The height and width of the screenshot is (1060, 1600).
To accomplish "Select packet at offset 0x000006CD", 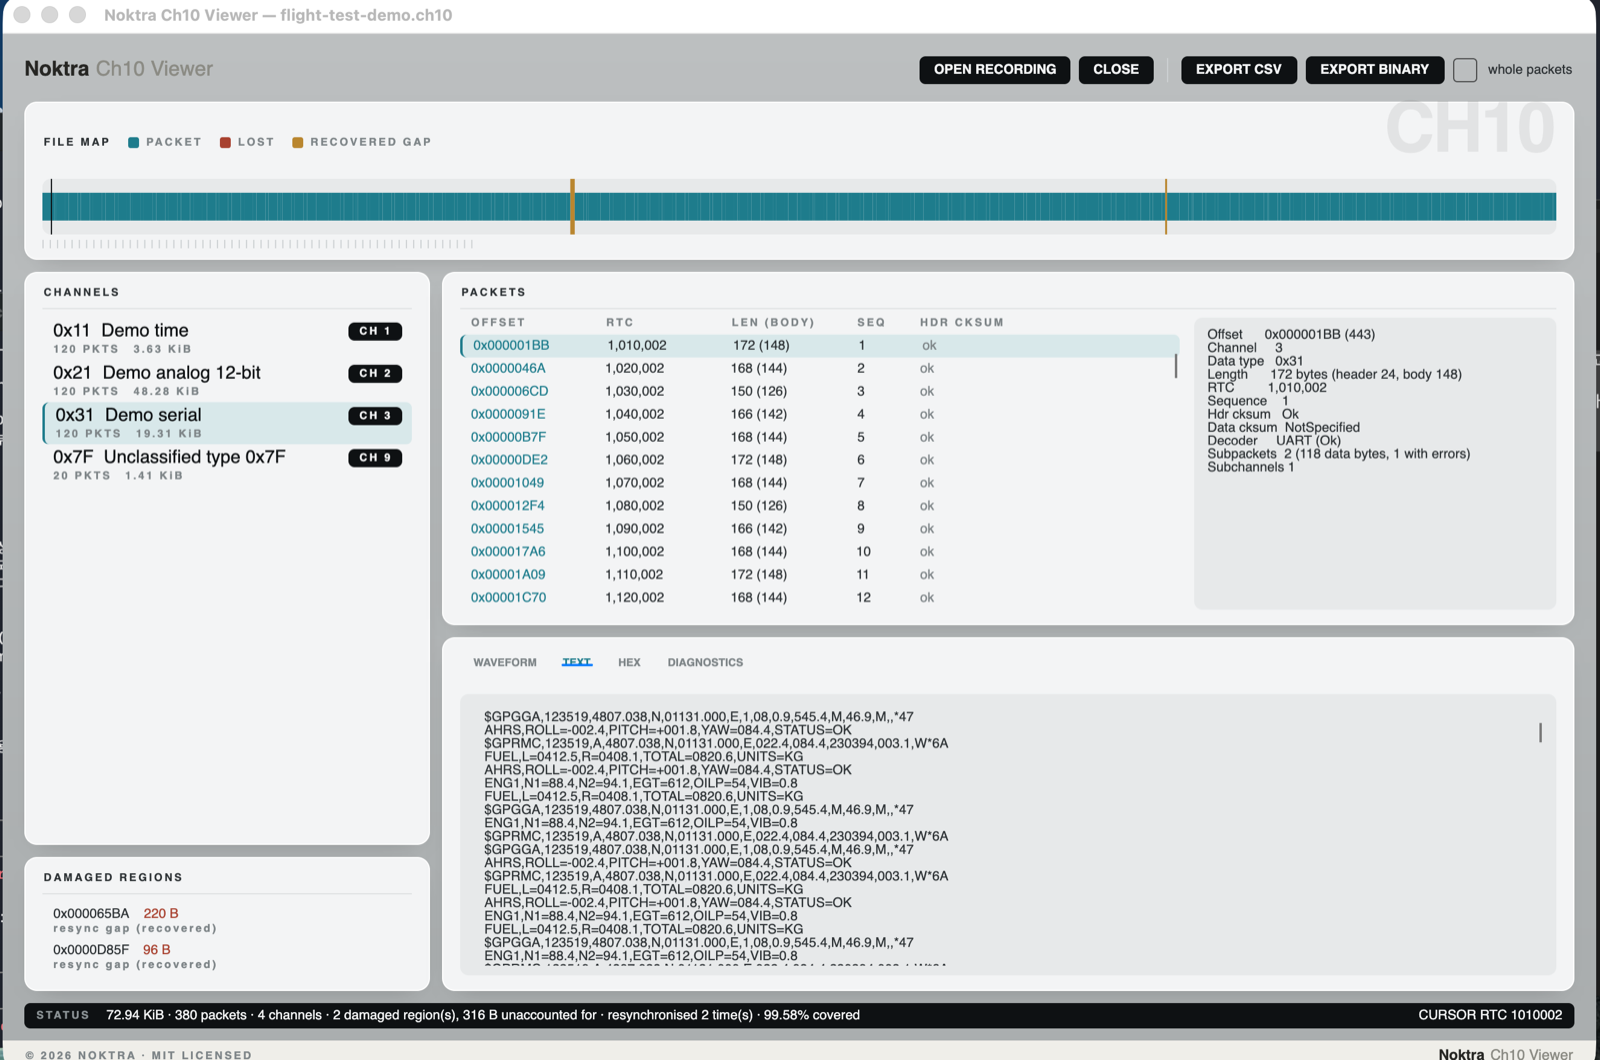I will coord(819,391).
